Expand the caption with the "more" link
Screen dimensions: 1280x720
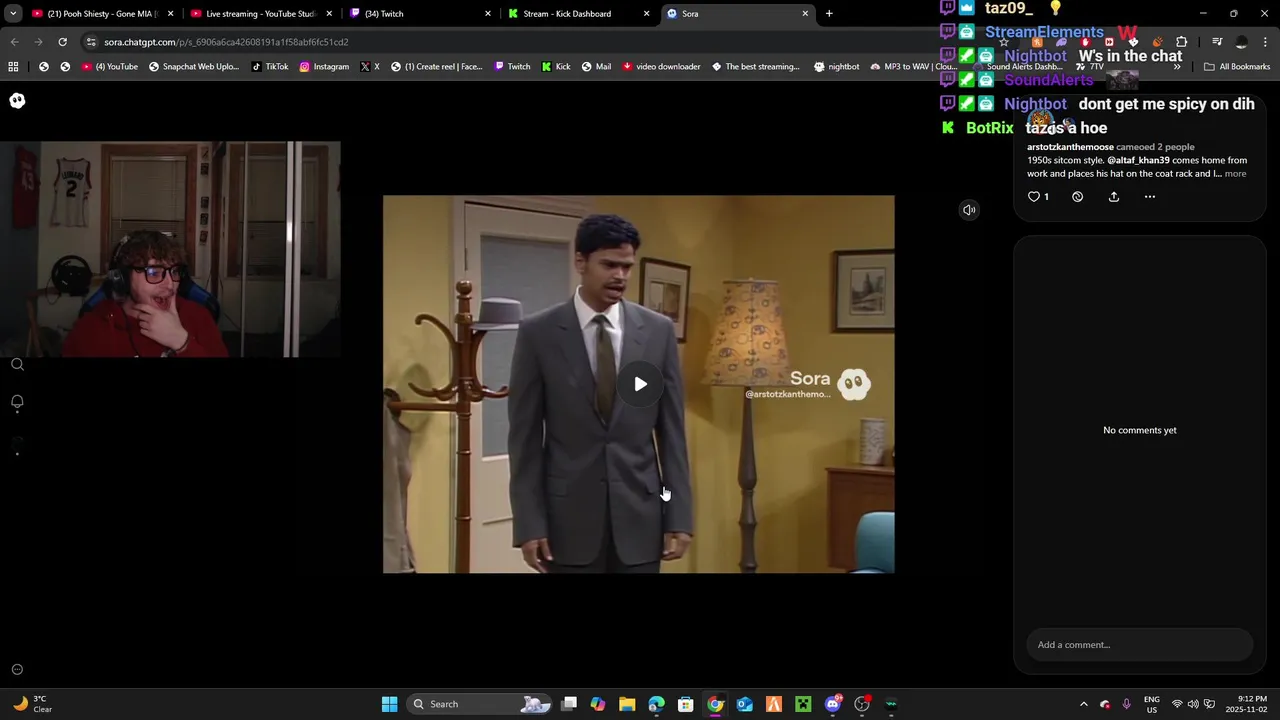click(x=1235, y=174)
